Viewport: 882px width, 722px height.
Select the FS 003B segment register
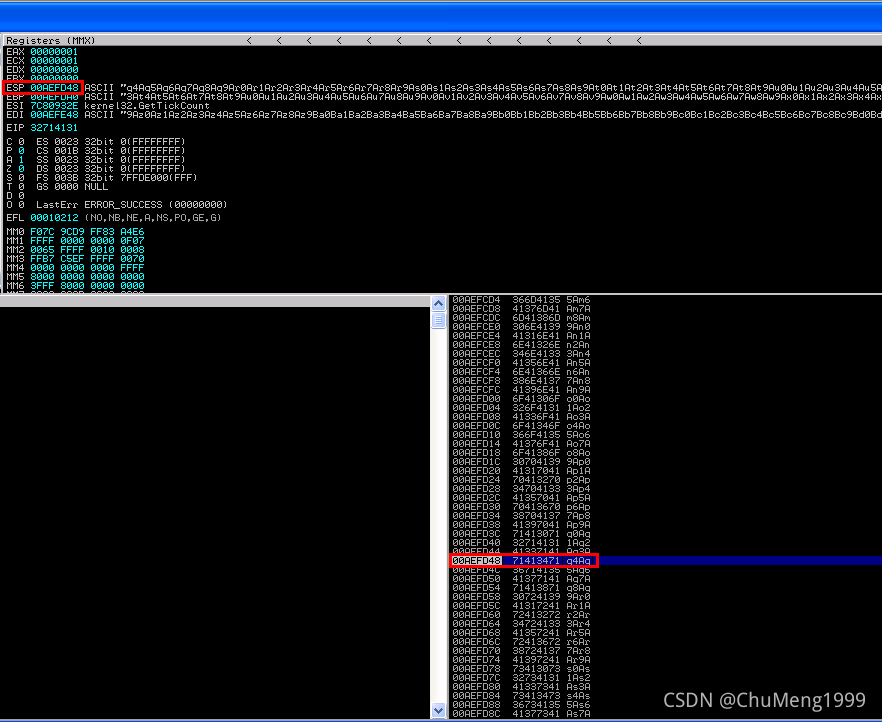[x=116, y=178]
